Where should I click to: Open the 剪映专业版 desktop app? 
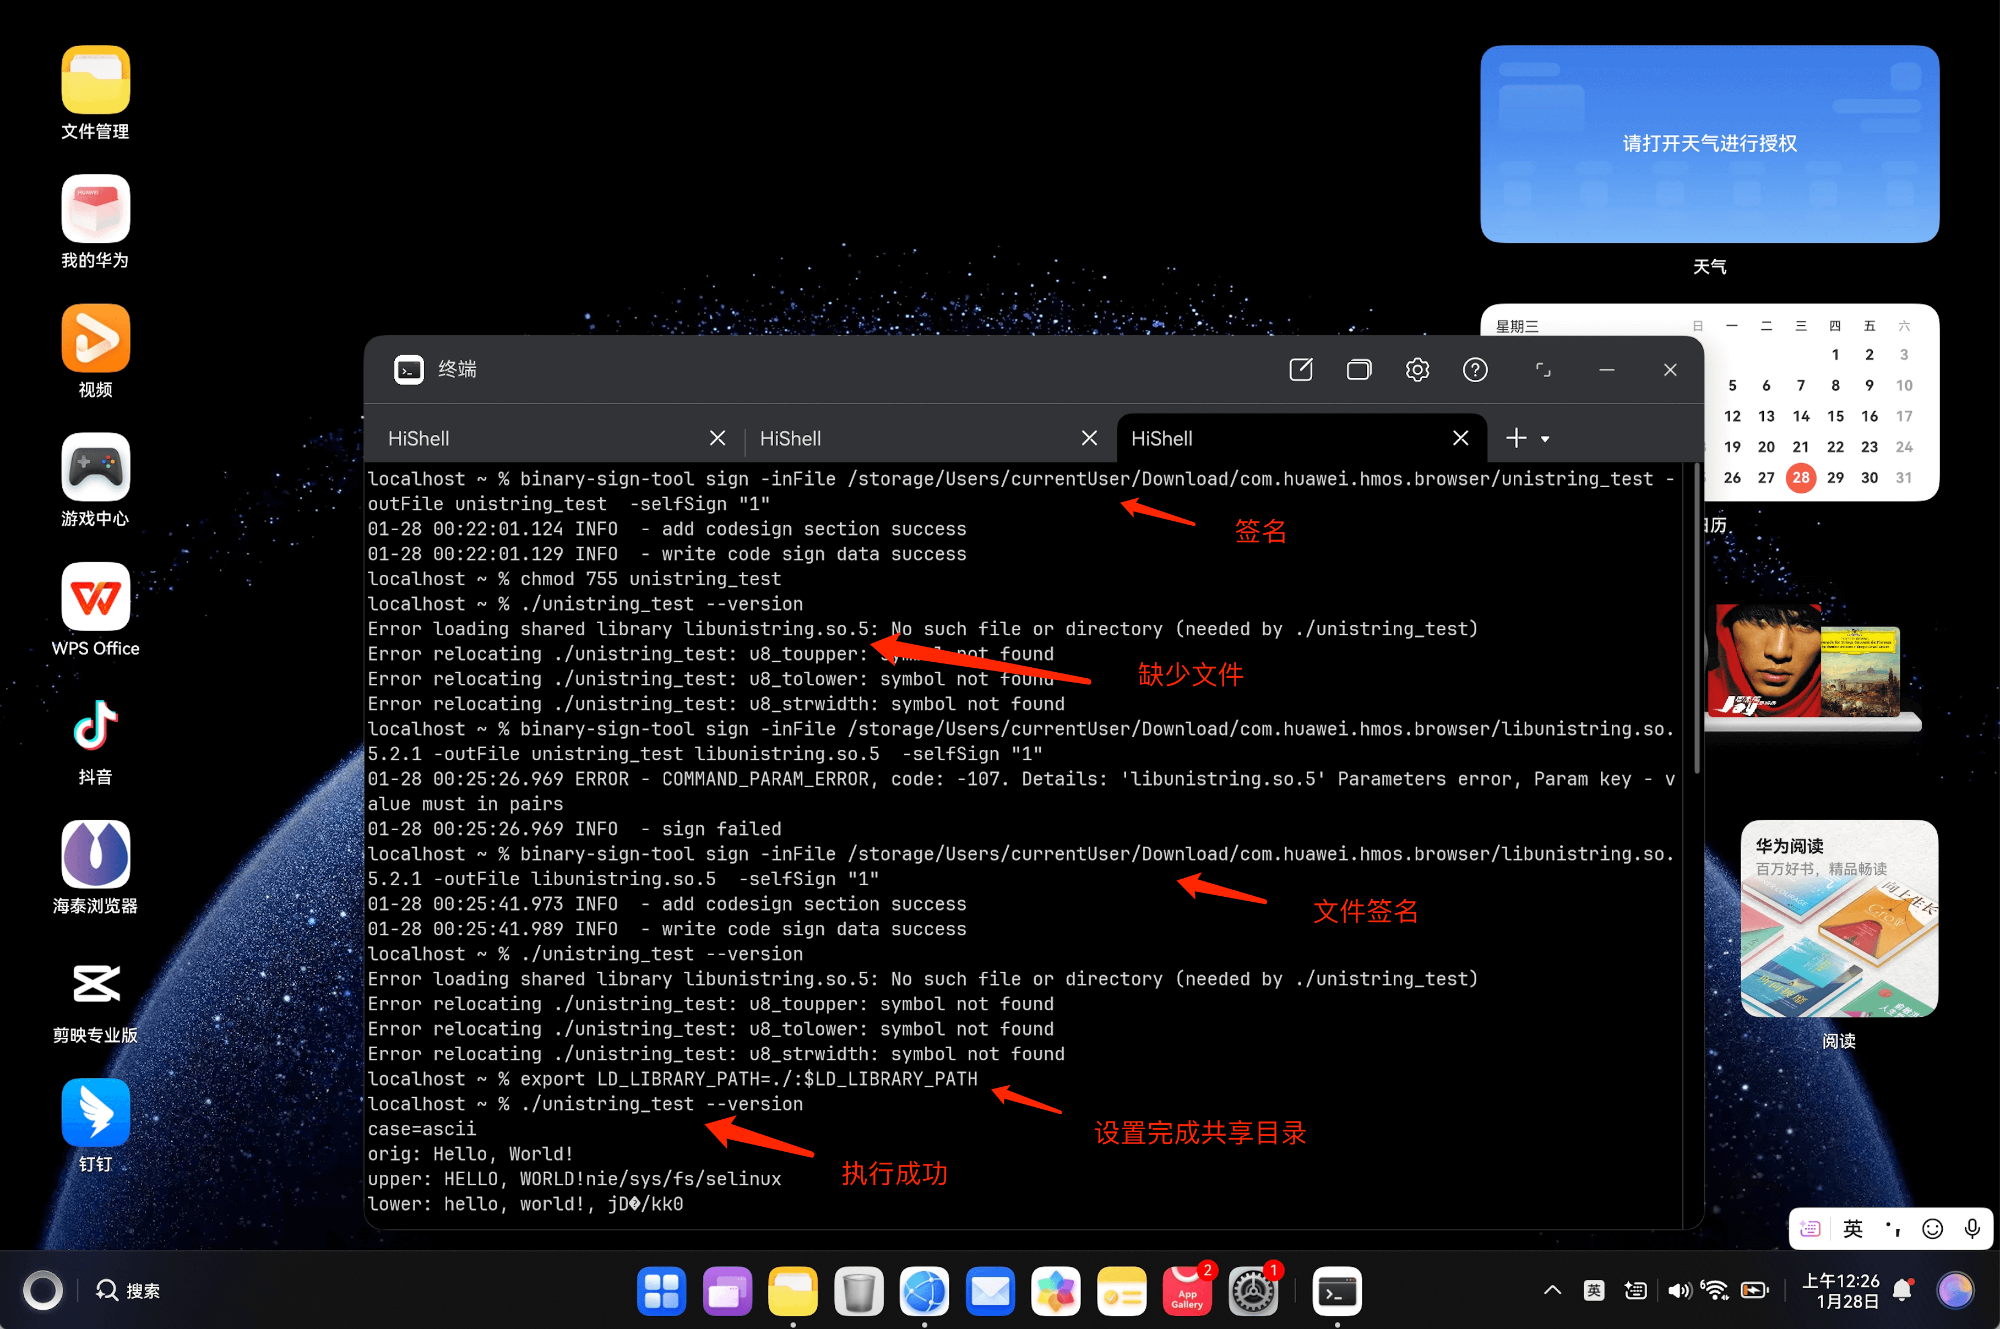pyautogui.click(x=95, y=984)
